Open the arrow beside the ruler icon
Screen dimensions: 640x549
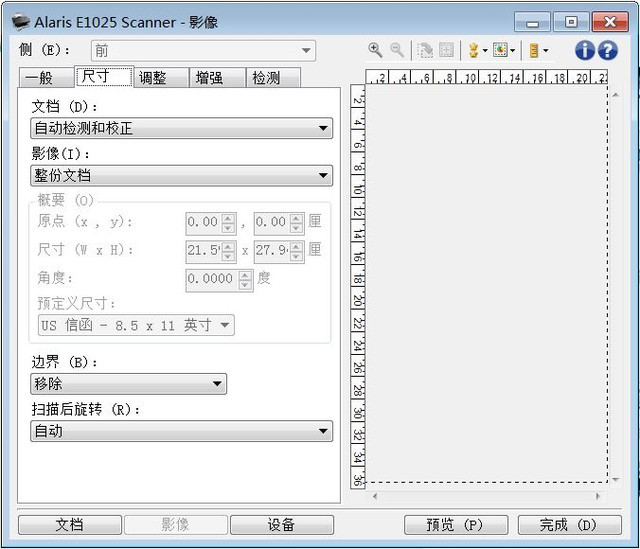545,51
